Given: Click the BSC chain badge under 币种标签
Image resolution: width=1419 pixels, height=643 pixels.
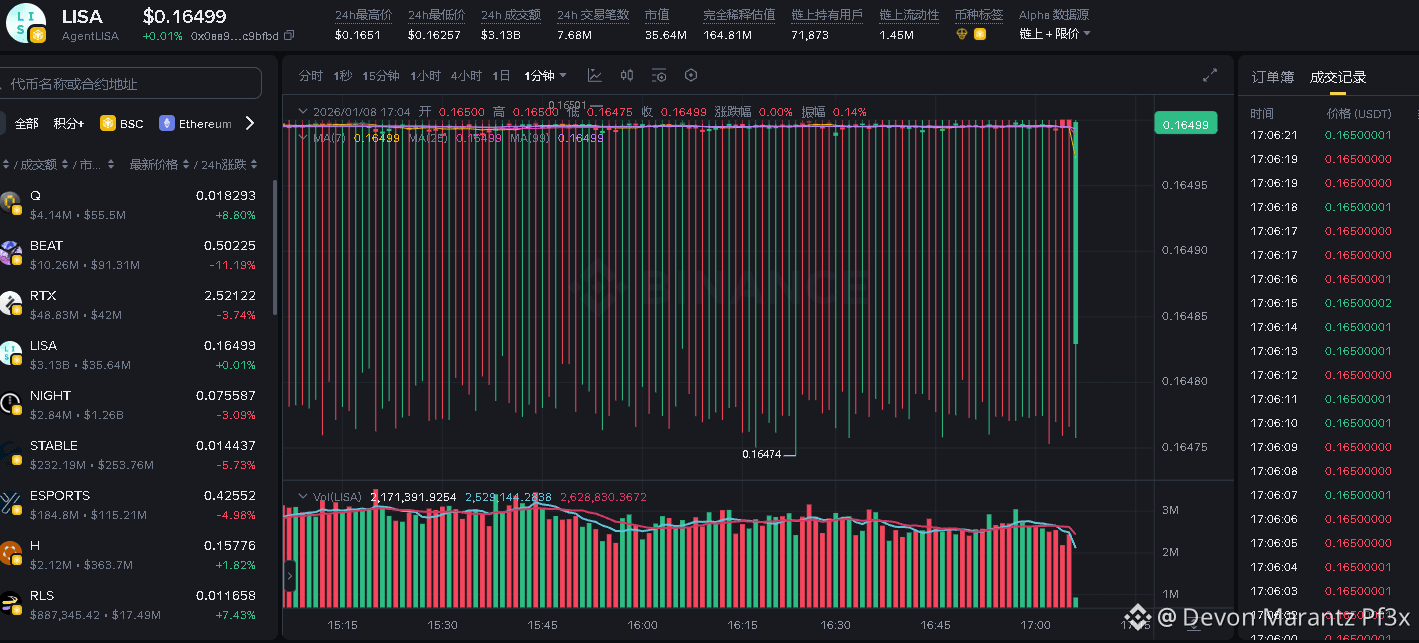Looking at the screenshot, I should (x=980, y=34).
